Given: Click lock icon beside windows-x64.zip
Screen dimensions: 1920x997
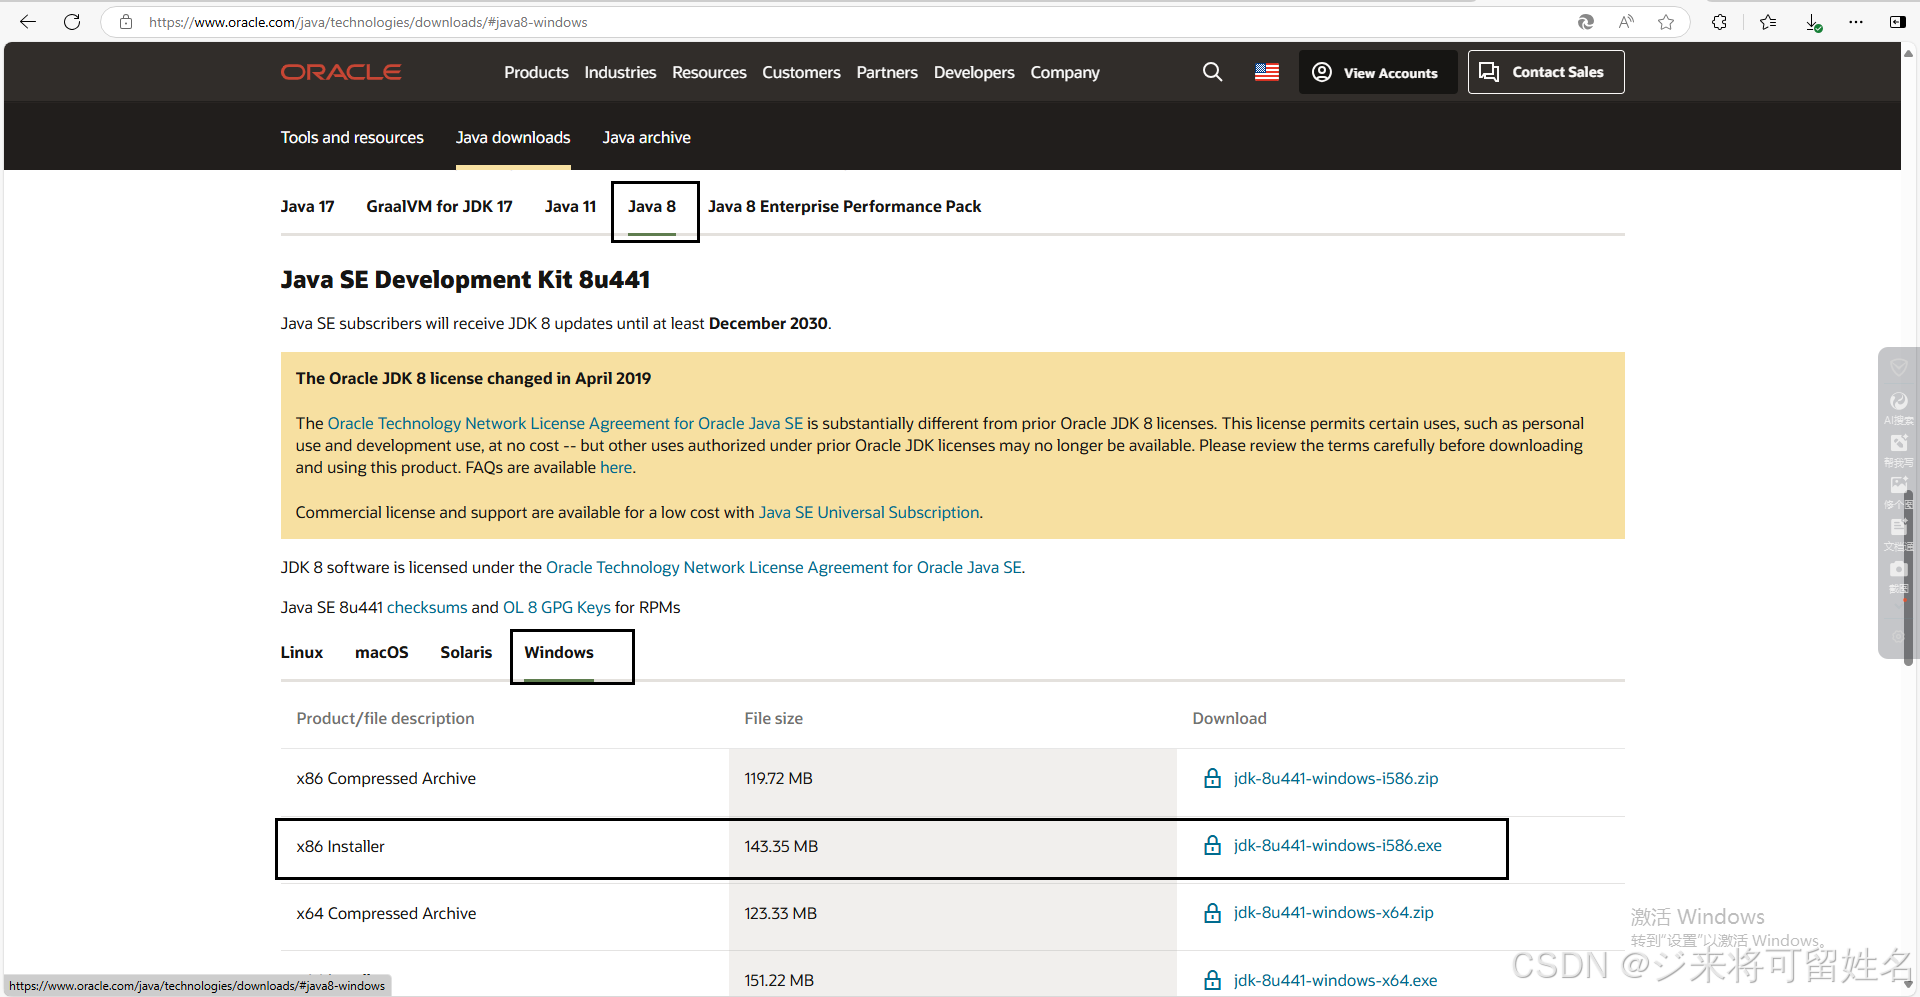Looking at the screenshot, I should 1213,912.
